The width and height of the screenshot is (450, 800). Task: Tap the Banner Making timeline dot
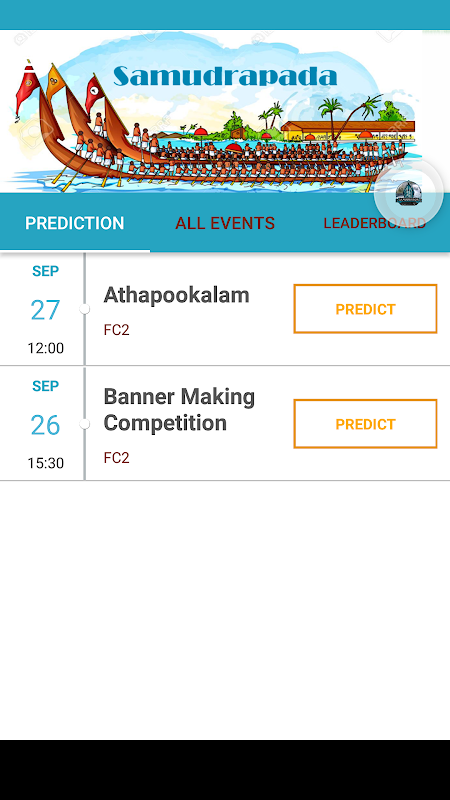(x=85, y=424)
